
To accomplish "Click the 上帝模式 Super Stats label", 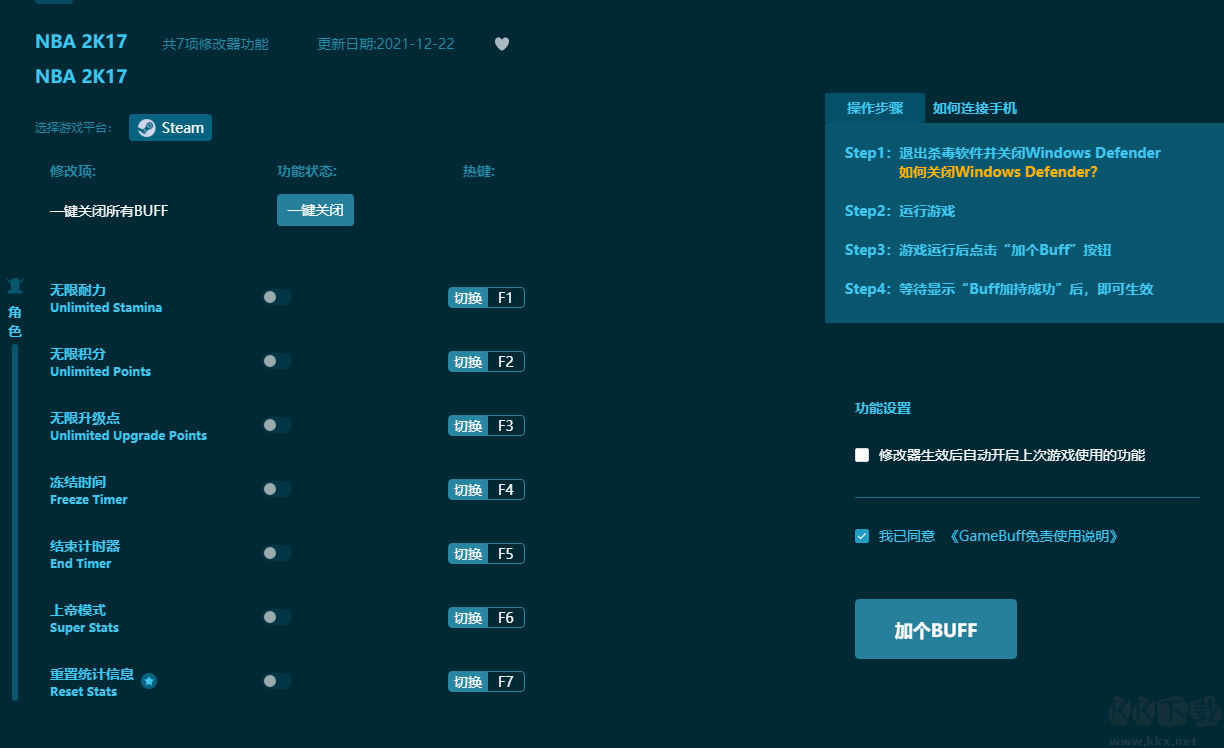I will (x=85, y=618).
